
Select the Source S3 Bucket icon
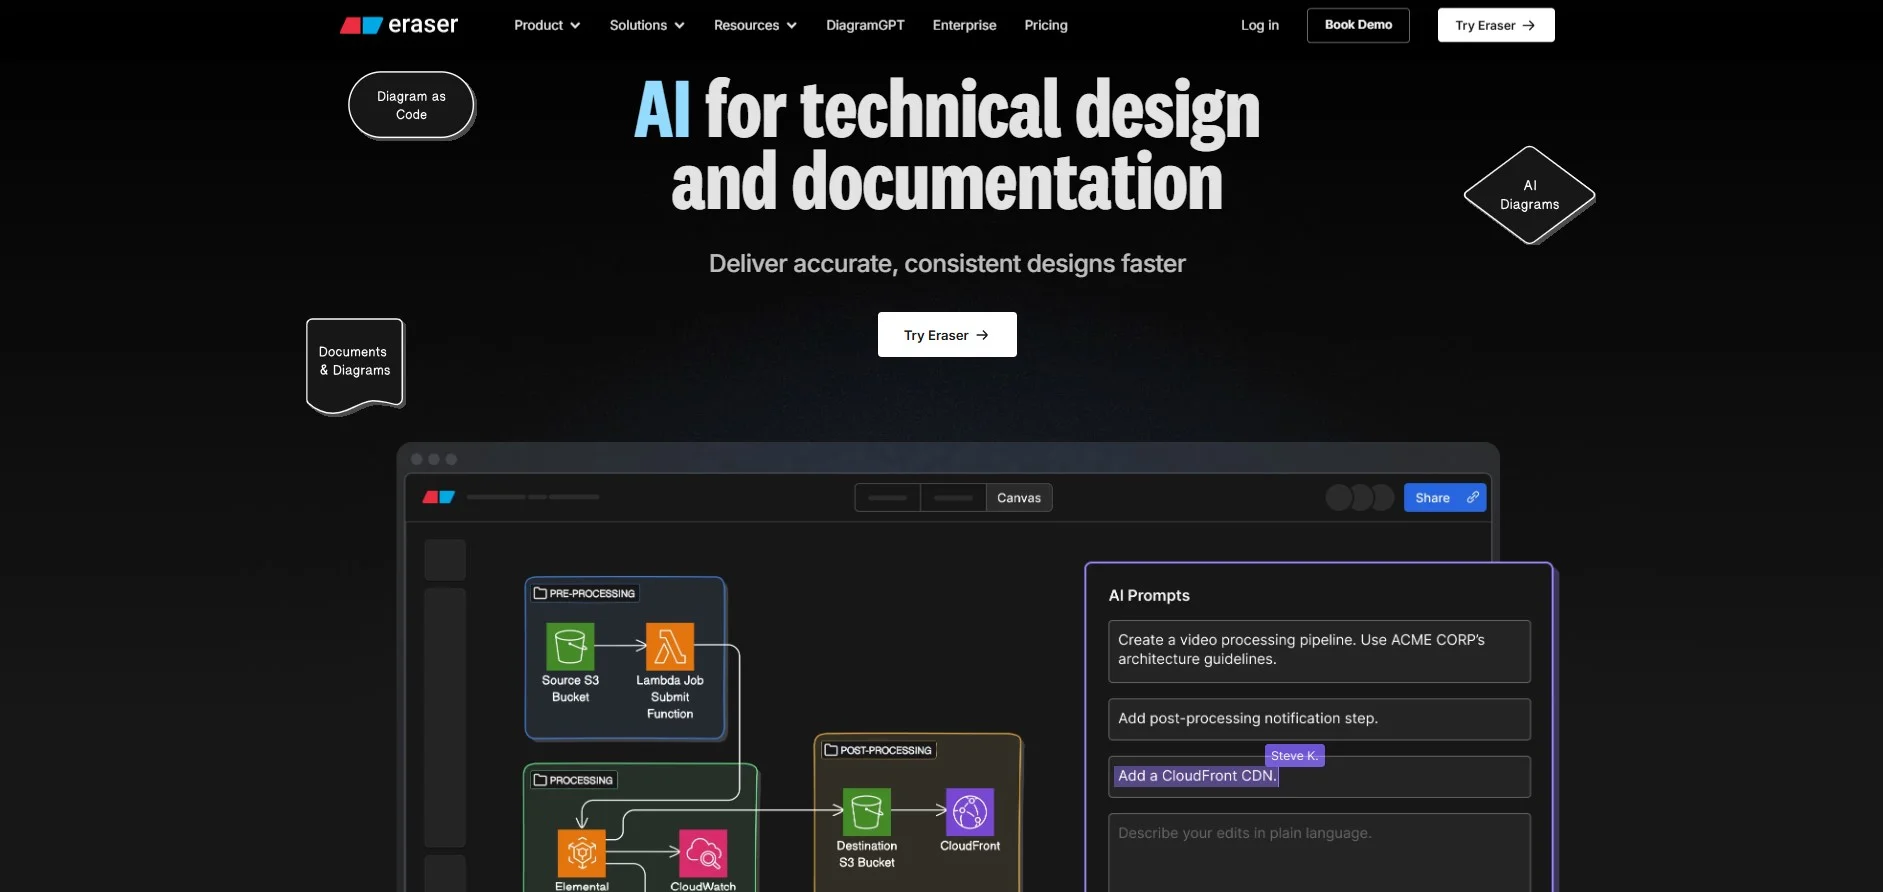click(570, 646)
